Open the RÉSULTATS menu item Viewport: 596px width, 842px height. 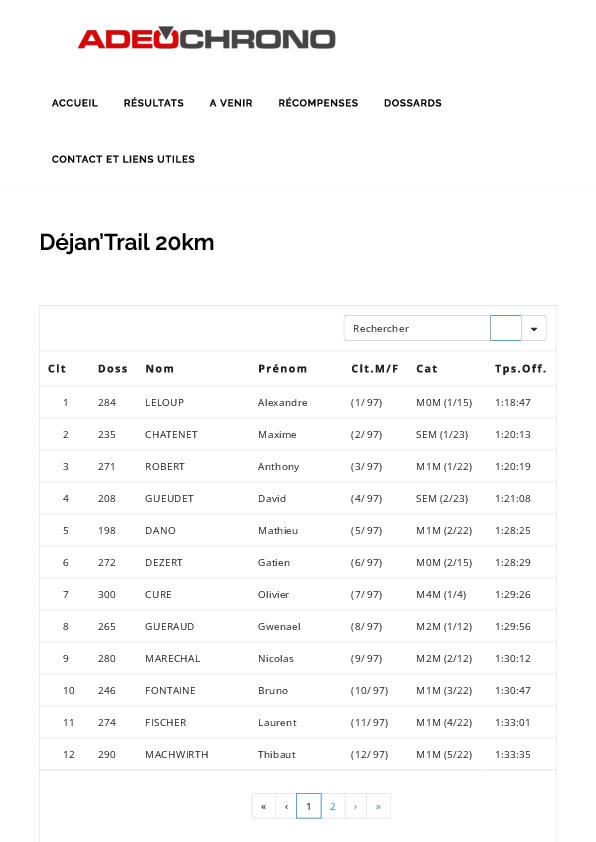point(154,103)
